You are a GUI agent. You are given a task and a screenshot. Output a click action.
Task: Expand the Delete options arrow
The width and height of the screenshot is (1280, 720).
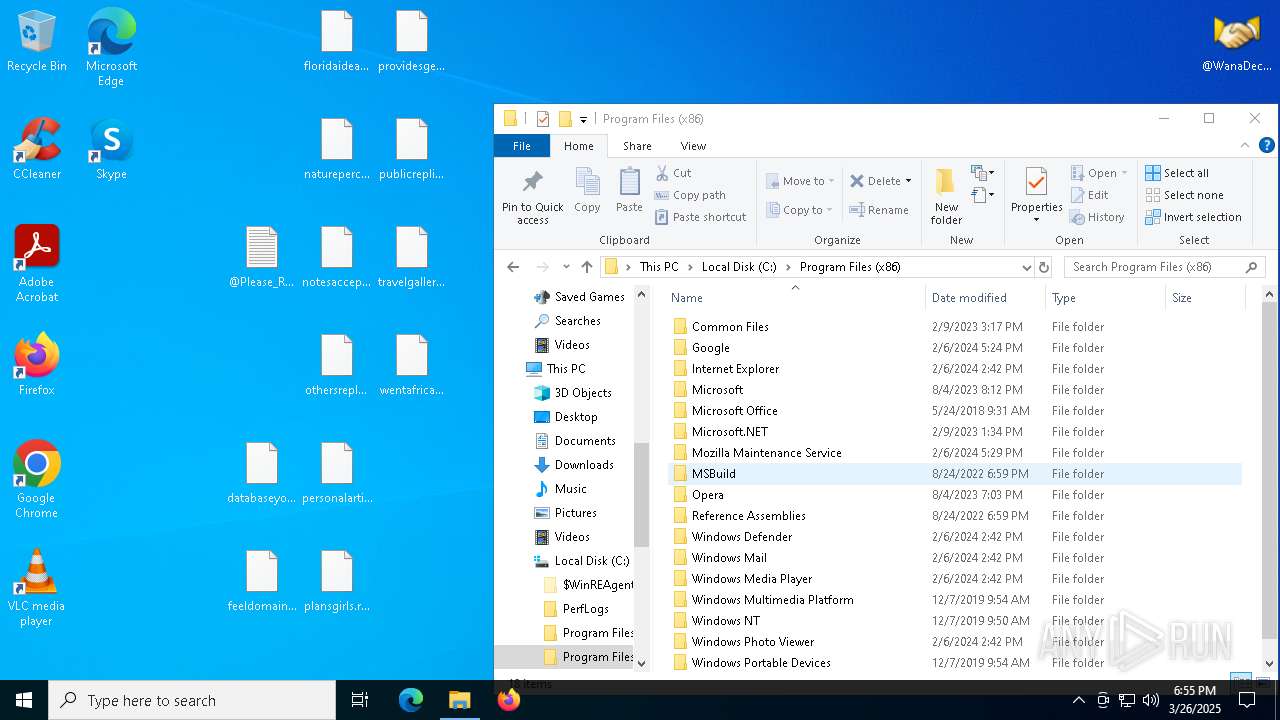(908, 181)
